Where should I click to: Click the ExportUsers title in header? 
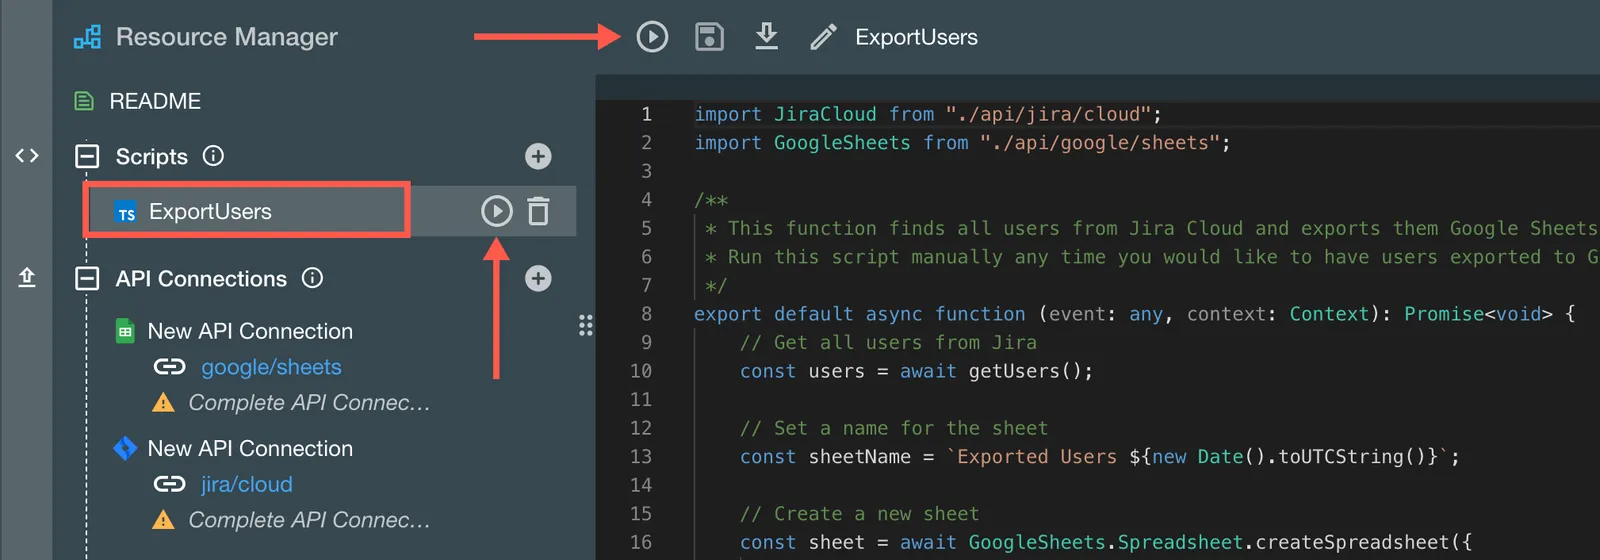(916, 37)
